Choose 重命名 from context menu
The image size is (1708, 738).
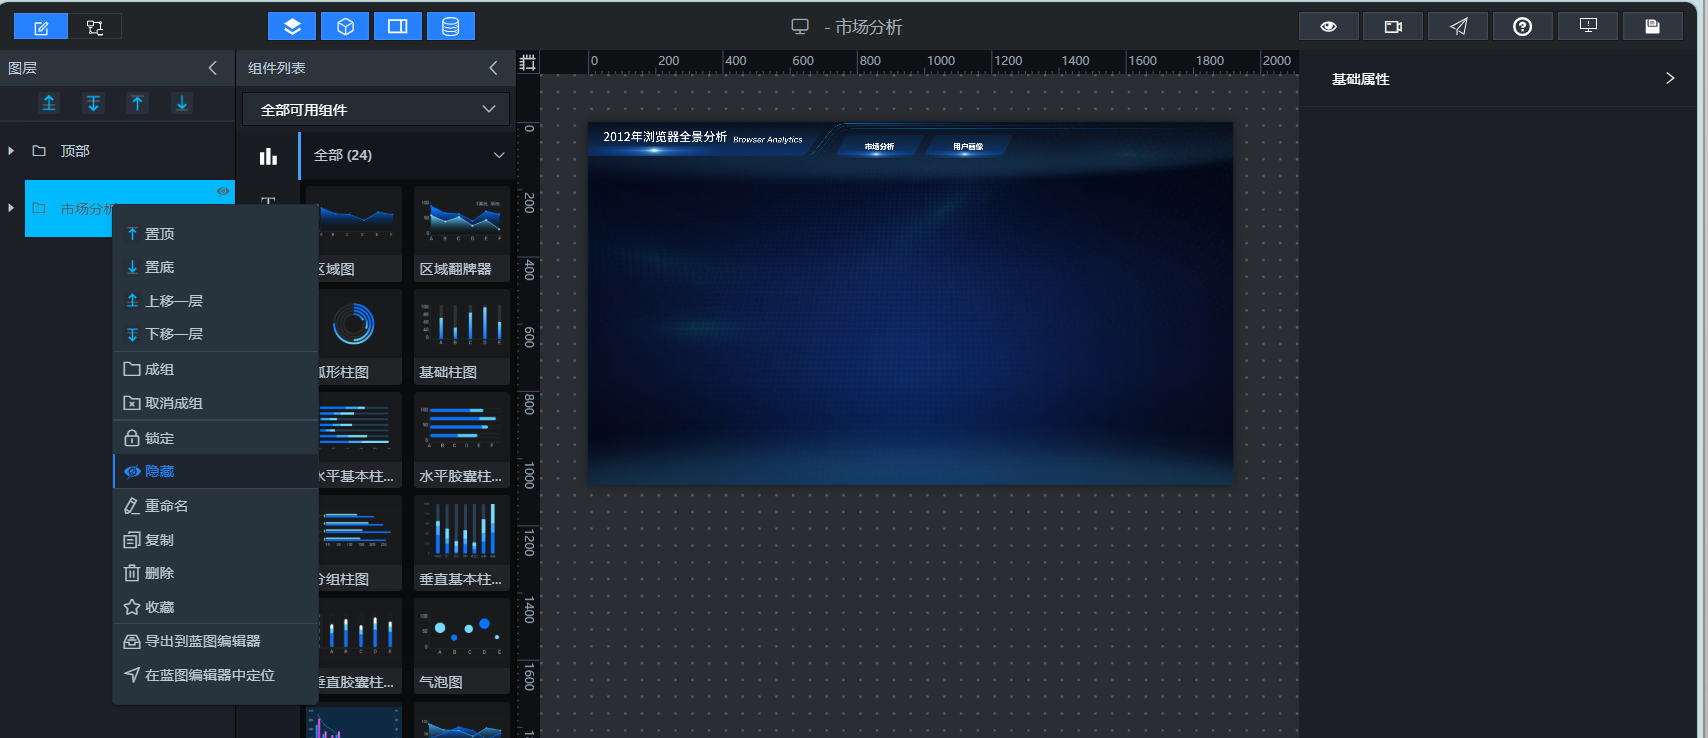coord(215,506)
